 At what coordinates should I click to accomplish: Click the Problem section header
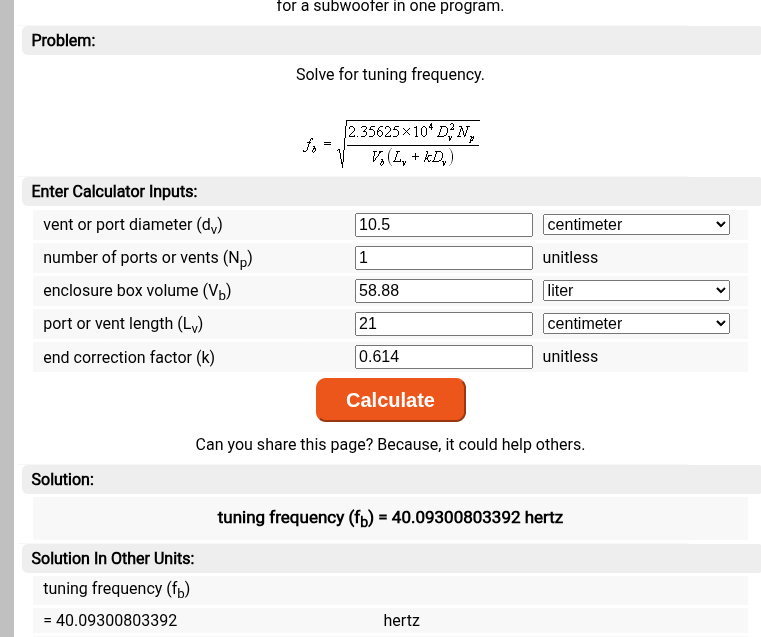point(63,41)
